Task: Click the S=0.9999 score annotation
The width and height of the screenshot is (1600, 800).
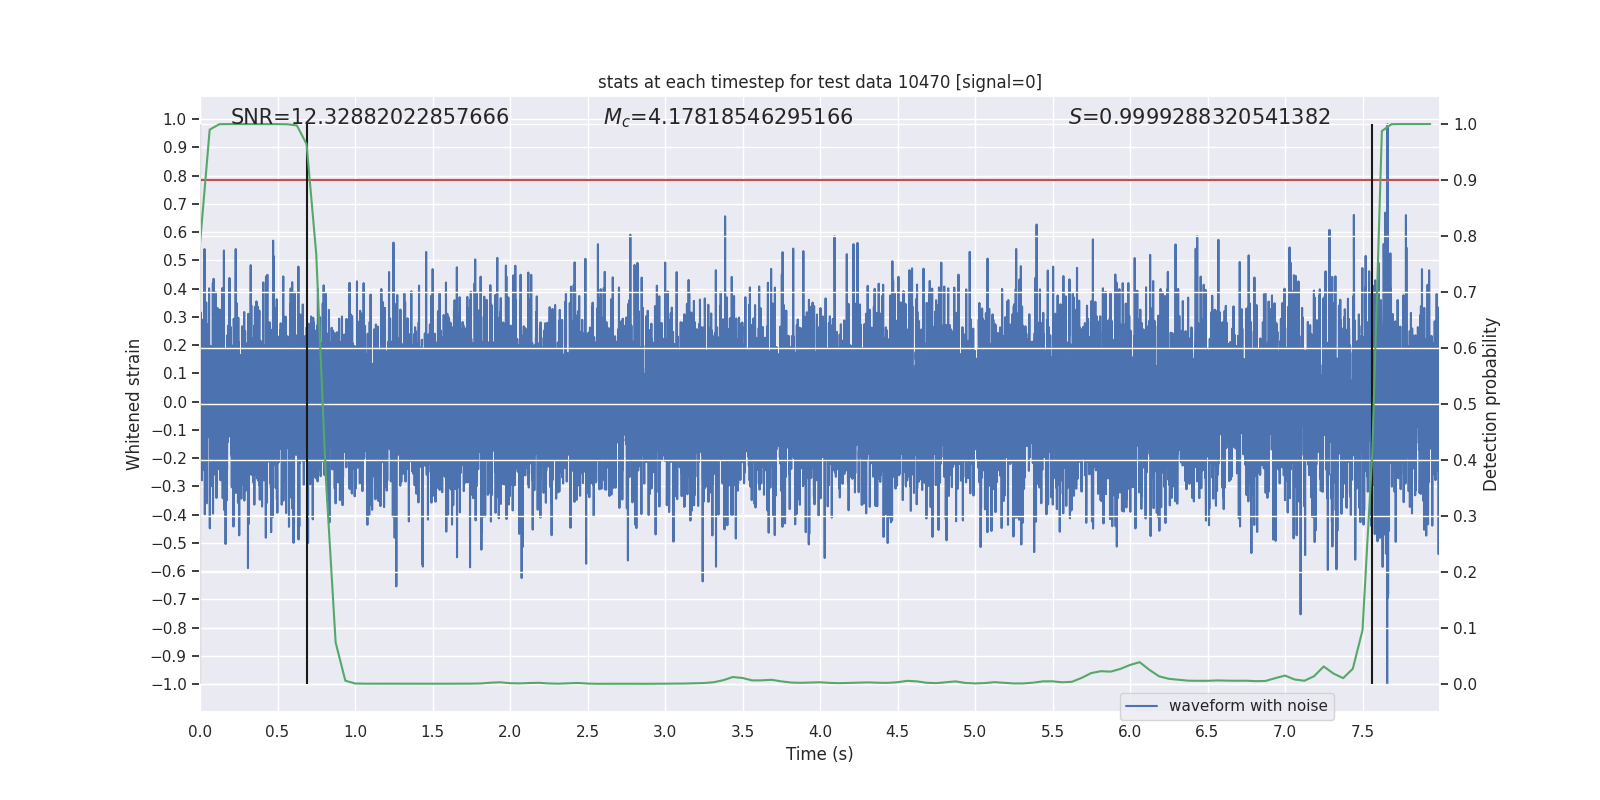Action: [1199, 117]
